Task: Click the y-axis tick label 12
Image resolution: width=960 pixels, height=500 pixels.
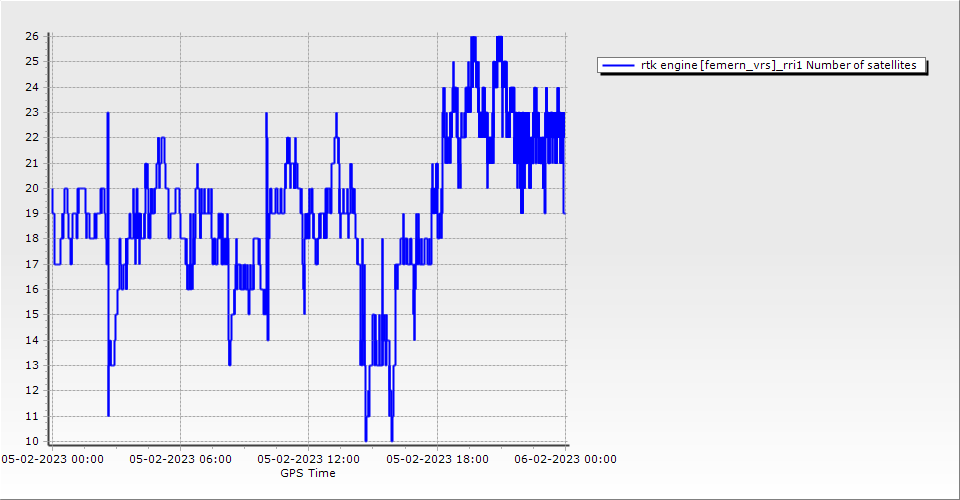Action: pos(32,391)
